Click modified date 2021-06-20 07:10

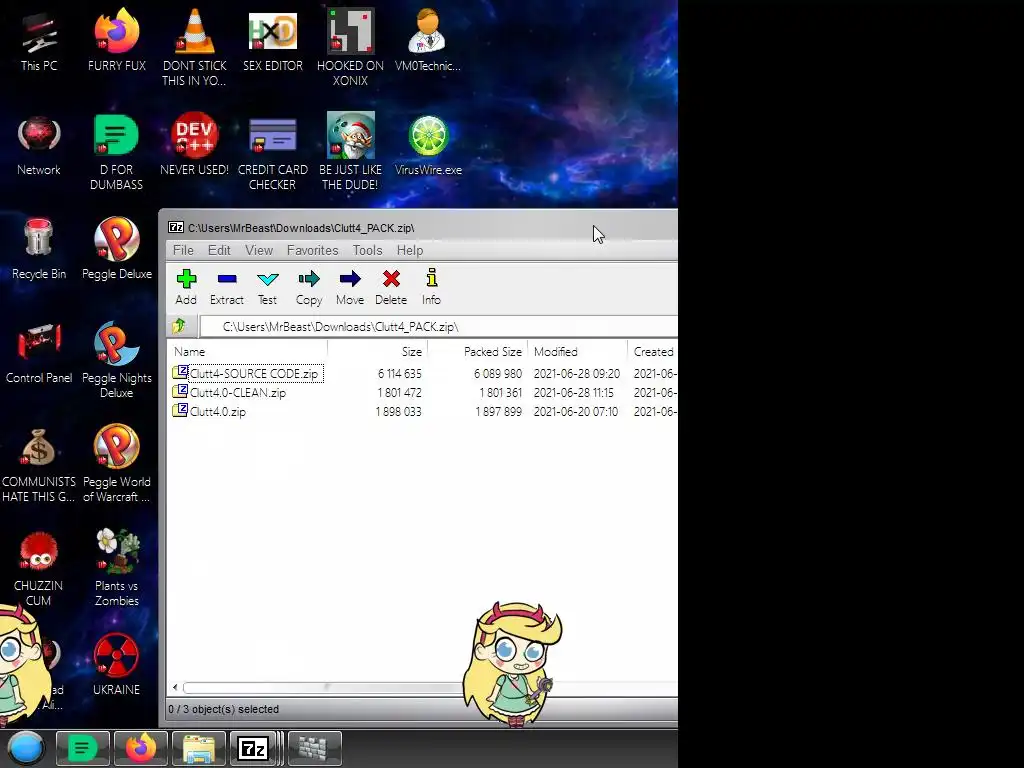coord(575,411)
